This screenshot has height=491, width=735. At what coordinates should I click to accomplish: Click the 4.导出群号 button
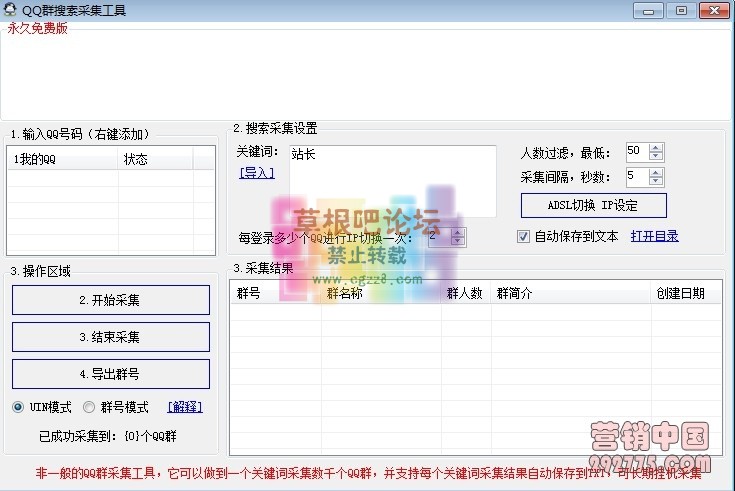(x=111, y=374)
